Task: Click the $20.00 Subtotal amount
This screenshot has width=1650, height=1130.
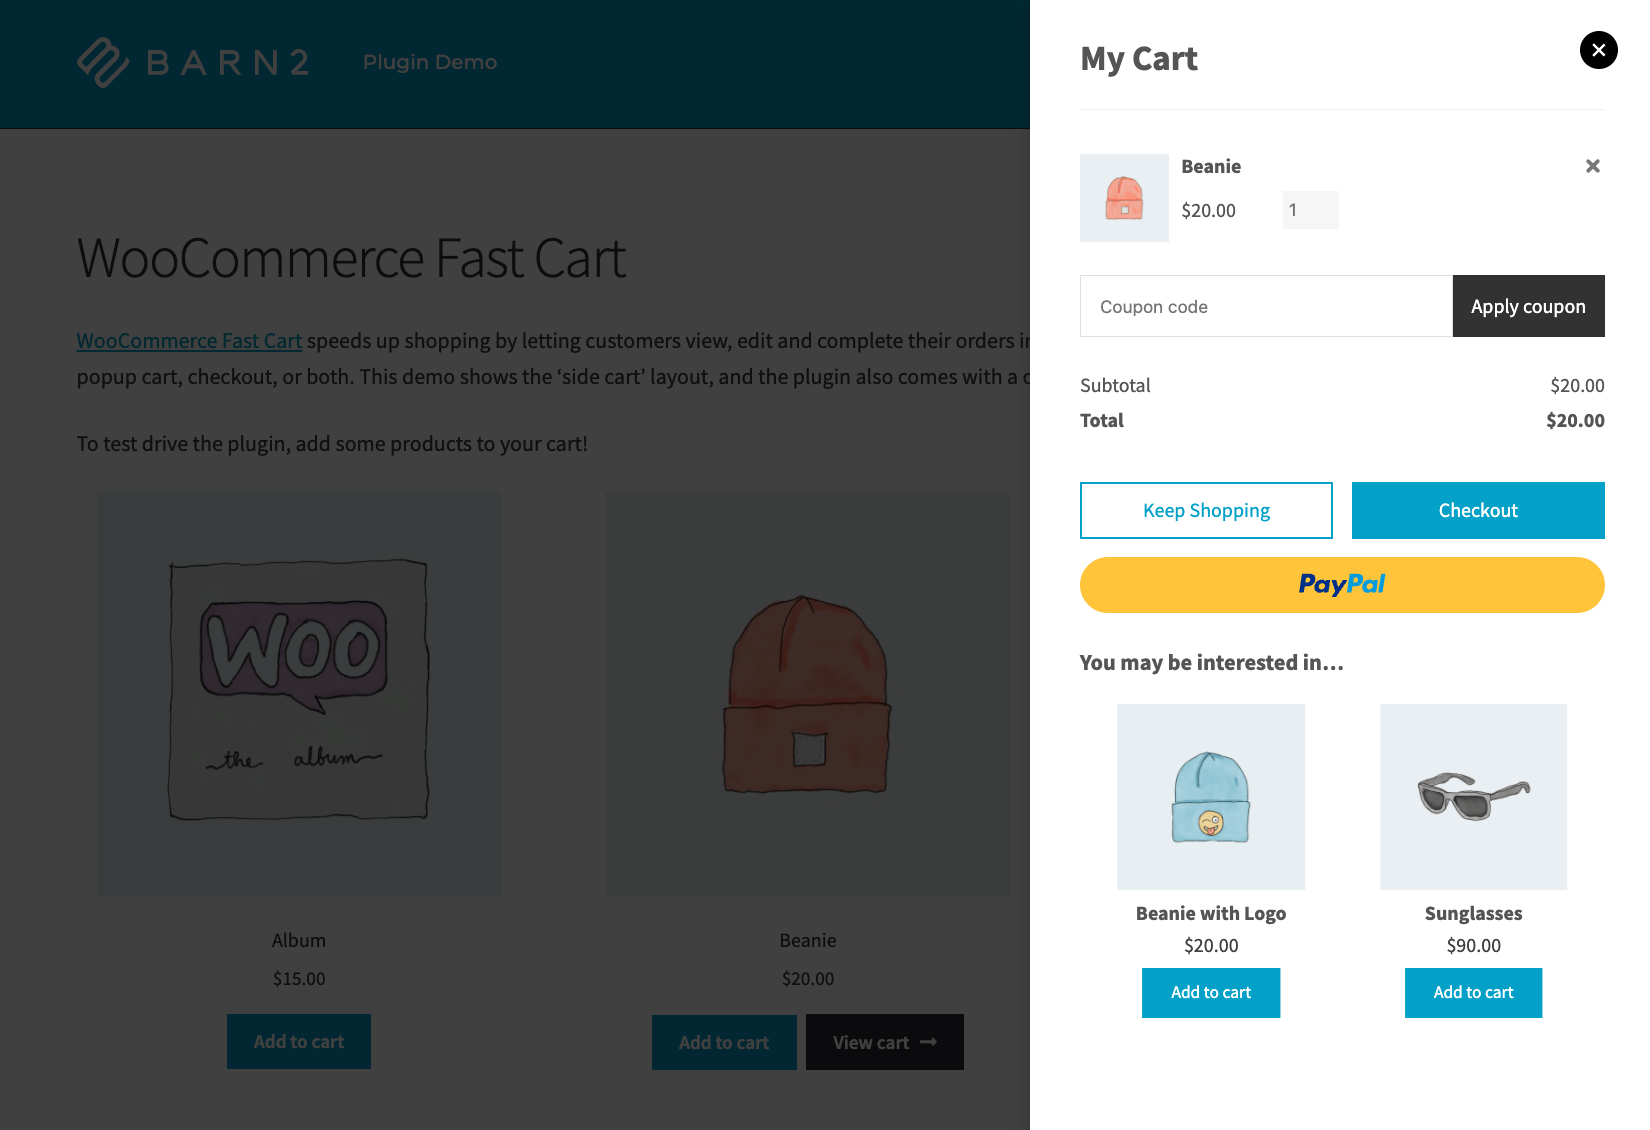Action: pyautogui.click(x=1577, y=385)
